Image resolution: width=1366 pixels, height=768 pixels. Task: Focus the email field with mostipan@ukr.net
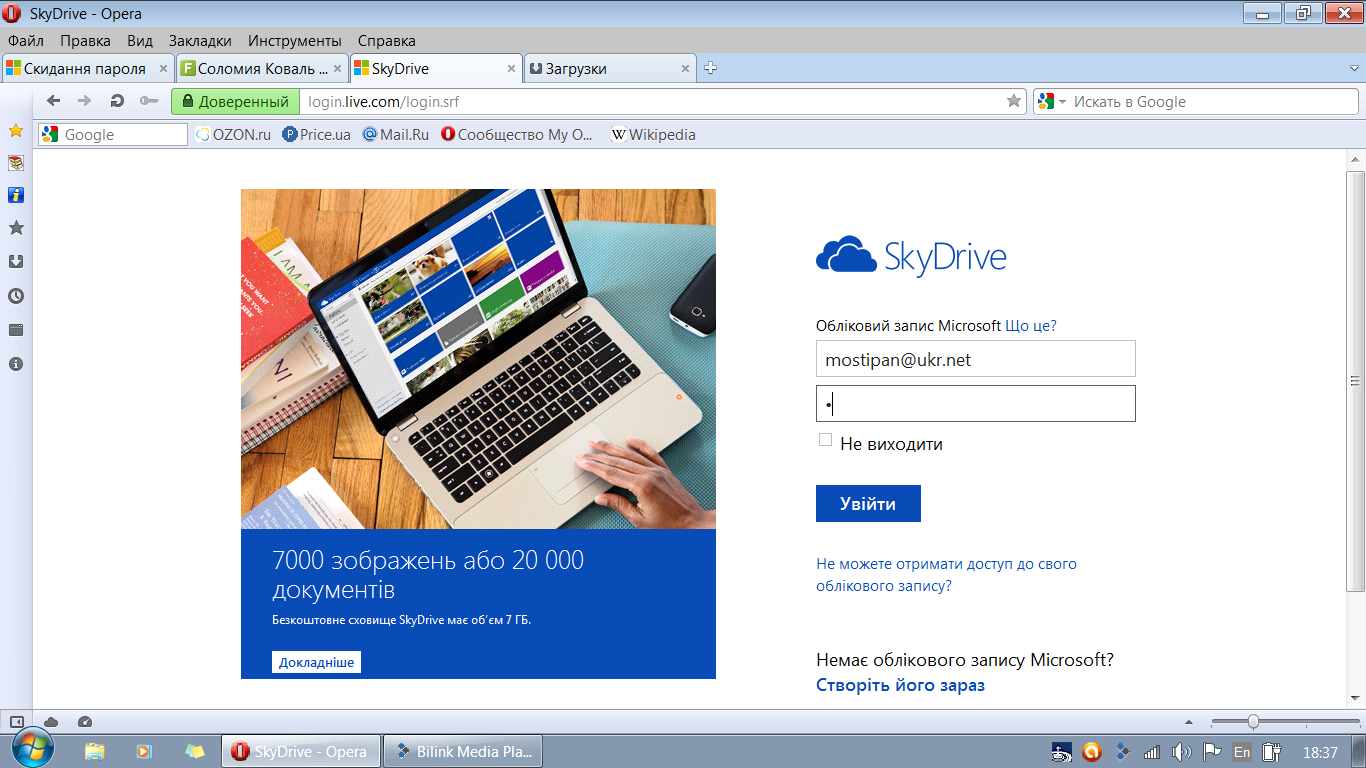(x=976, y=359)
